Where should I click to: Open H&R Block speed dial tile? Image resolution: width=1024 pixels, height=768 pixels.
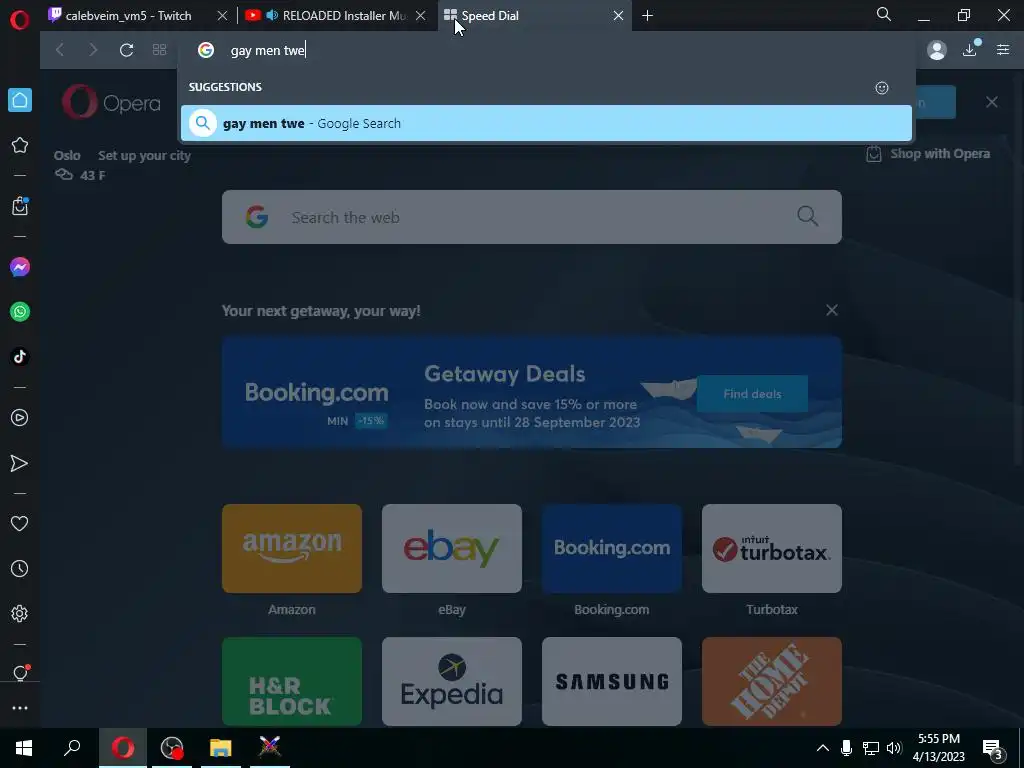[292, 681]
